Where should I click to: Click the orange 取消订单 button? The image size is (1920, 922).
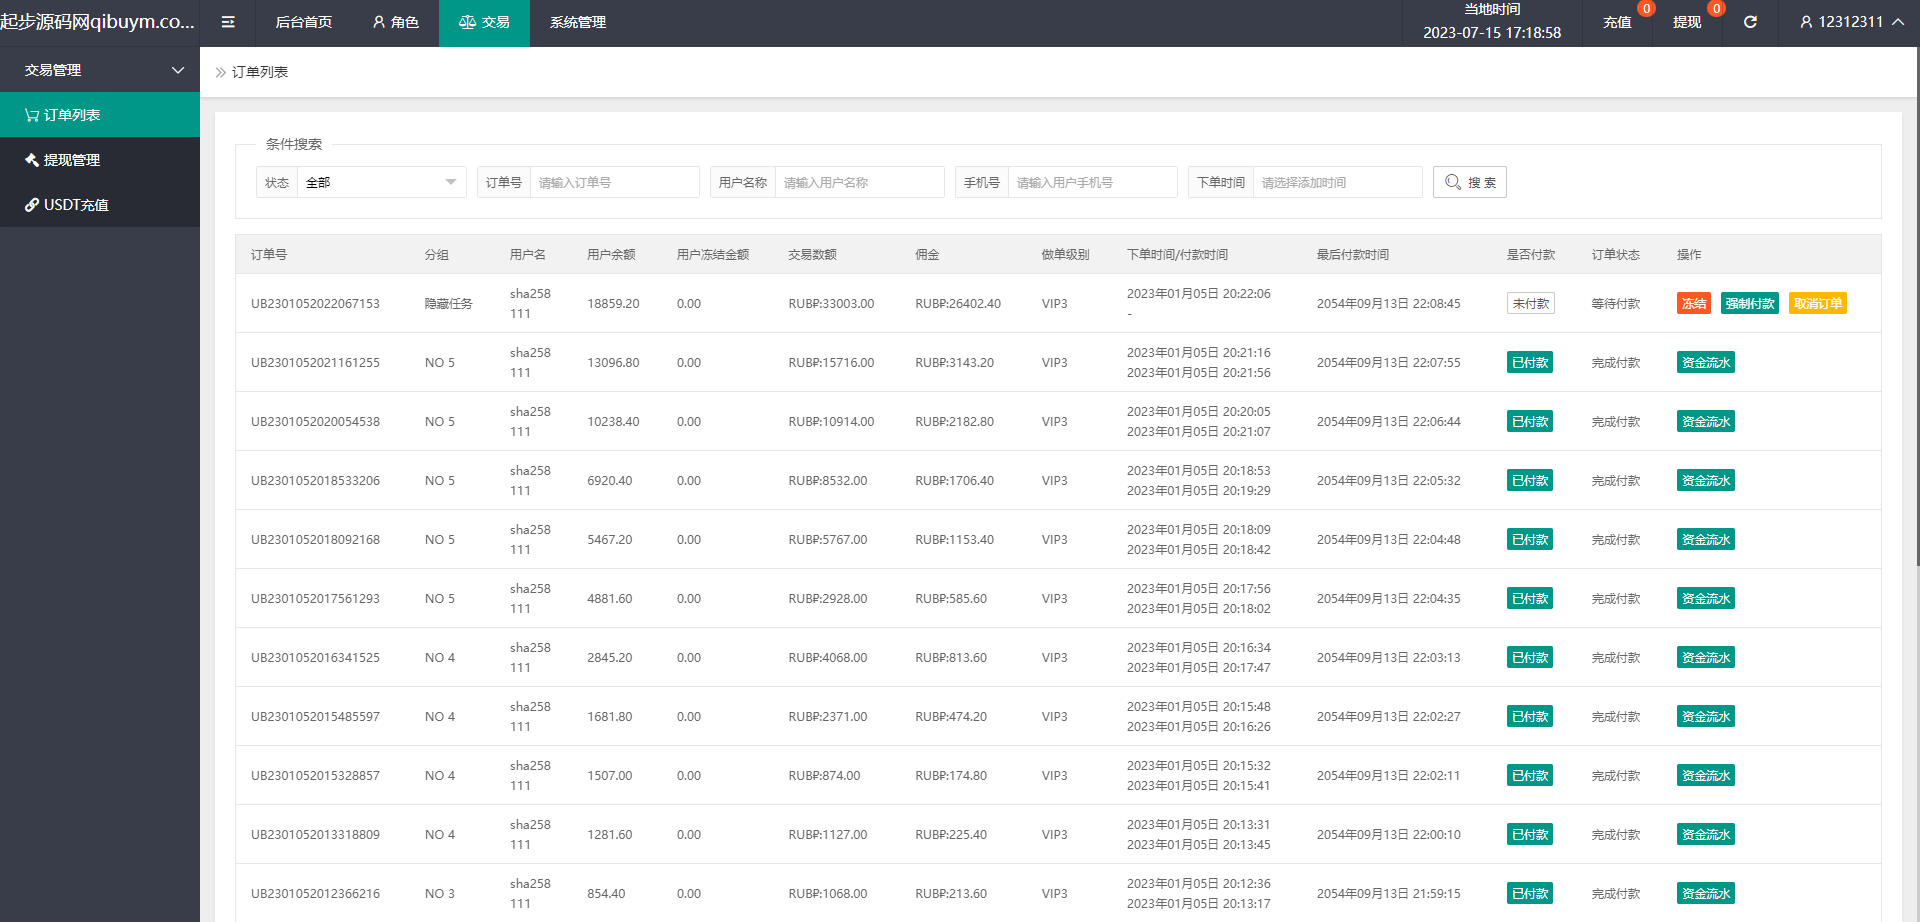[1817, 304]
